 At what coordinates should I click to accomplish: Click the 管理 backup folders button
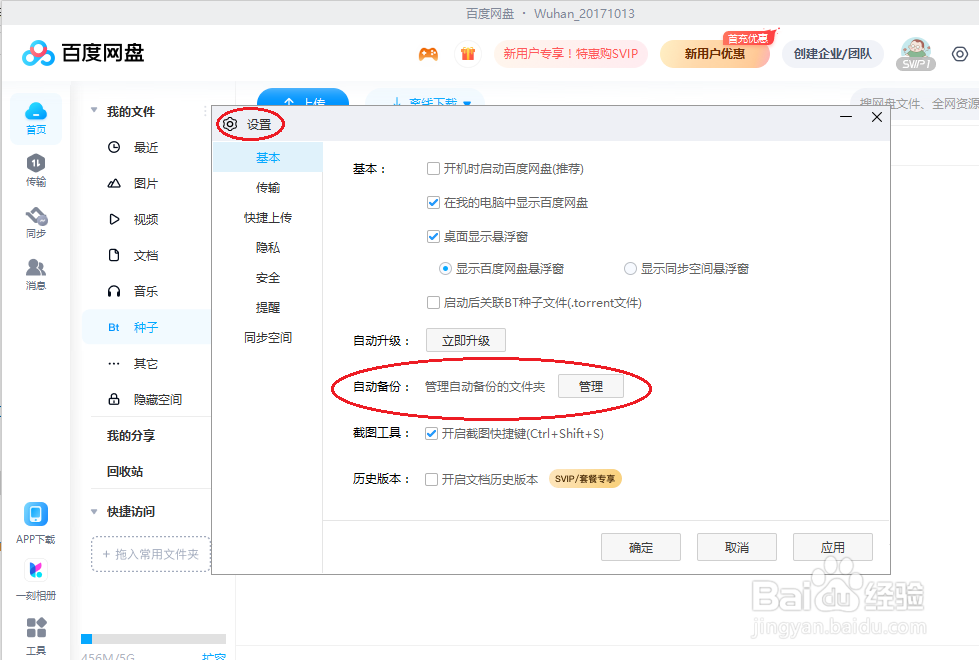591,387
